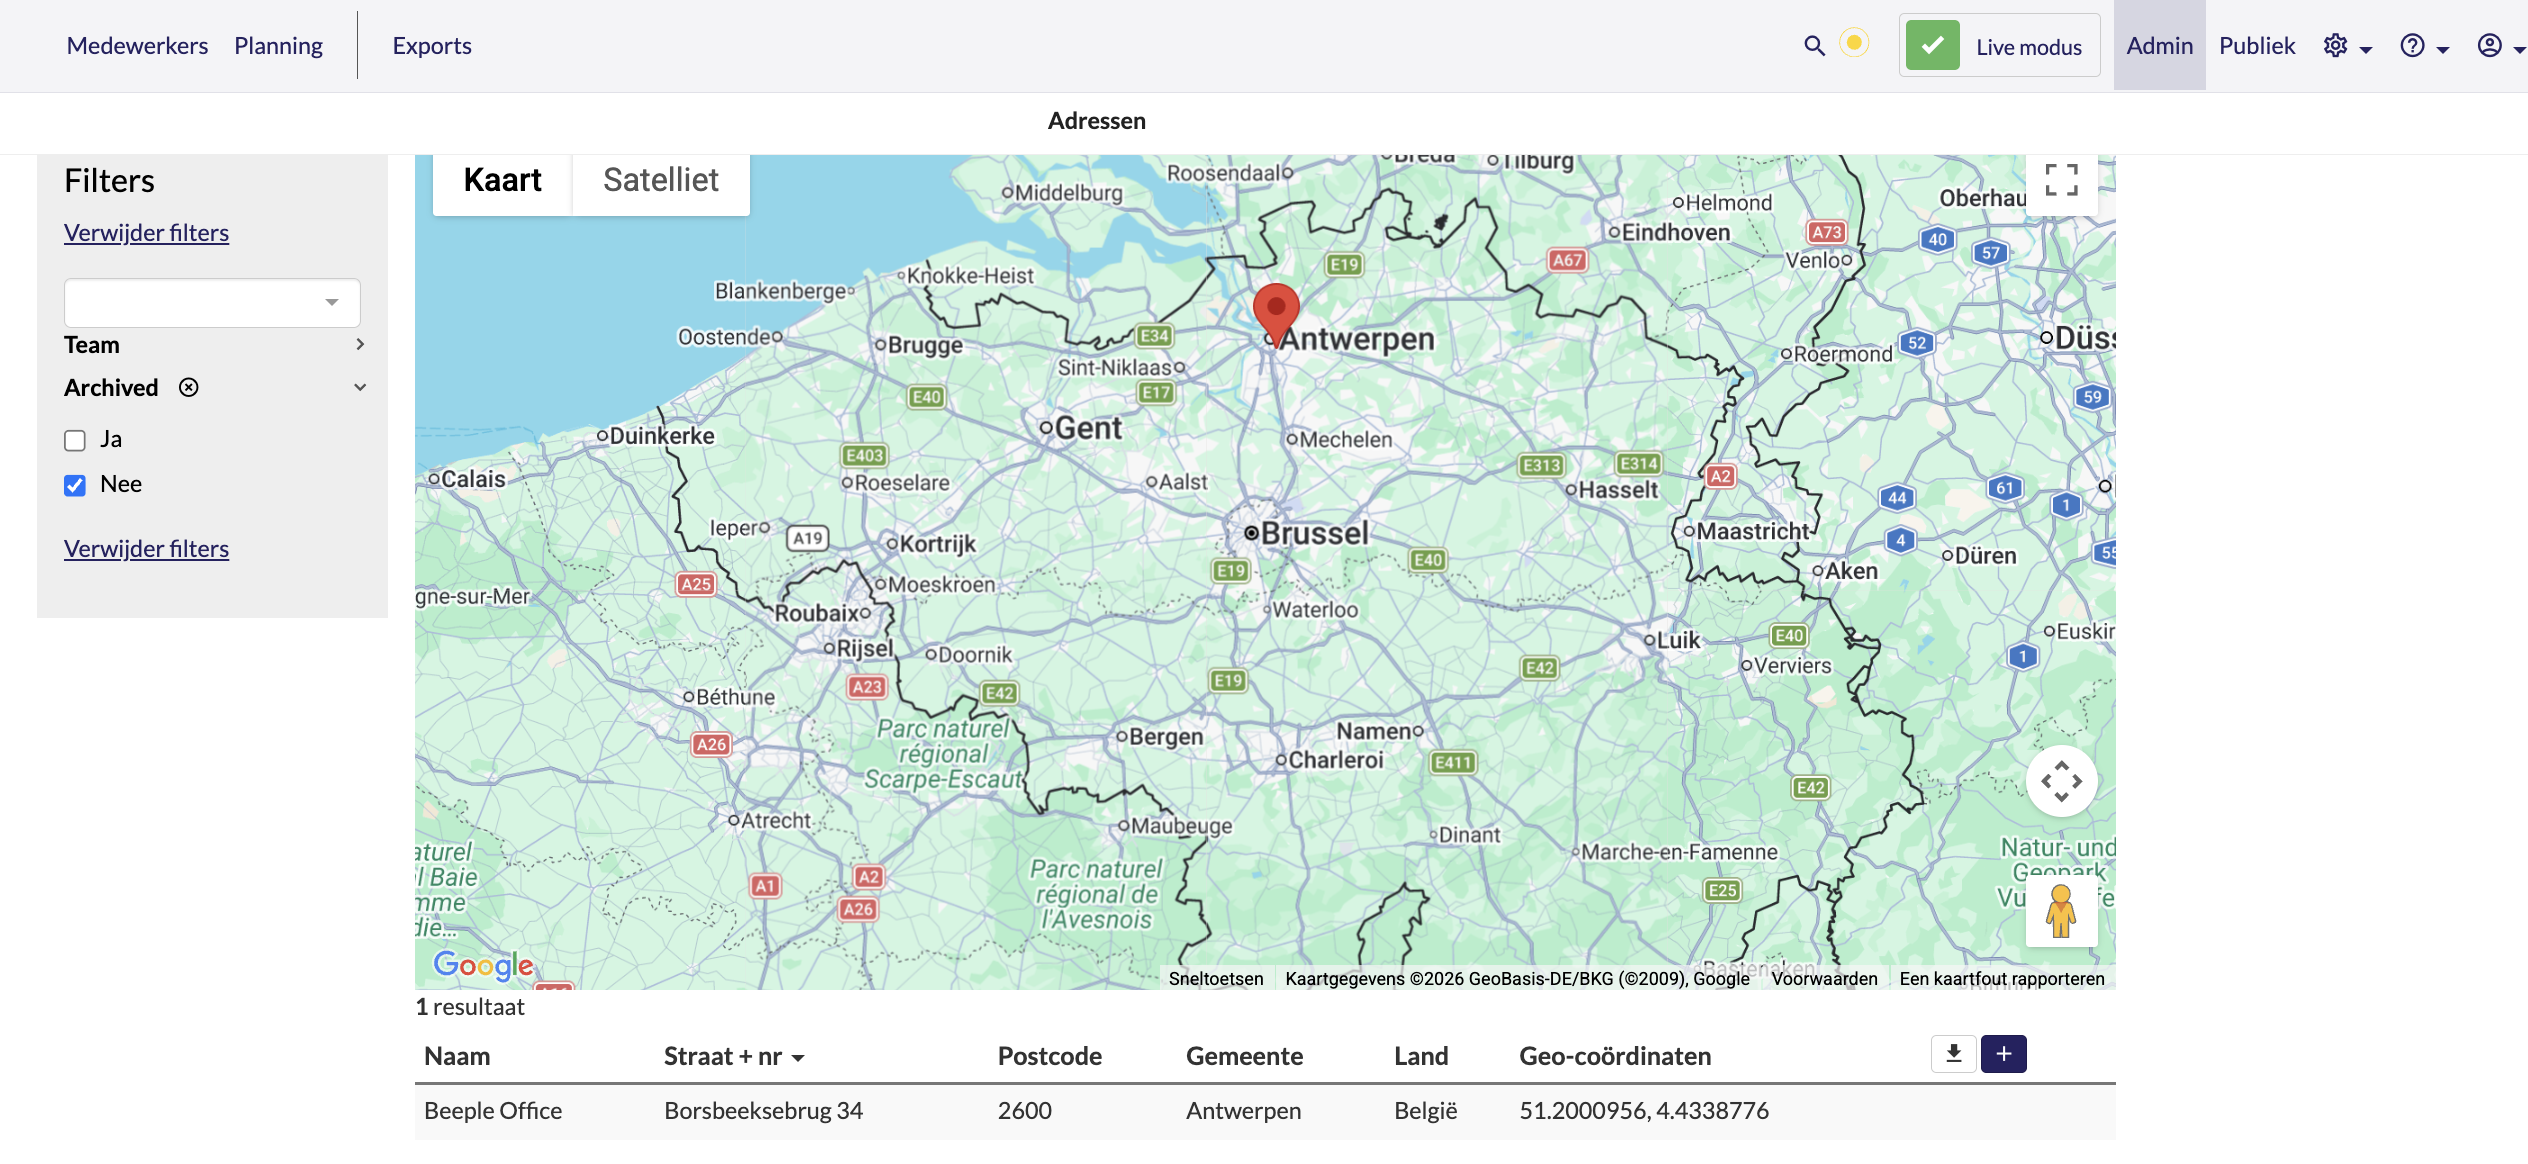The width and height of the screenshot is (2528, 1164).
Task: Click the Geo-coördinaten column header
Action: pos(1615,1056)
